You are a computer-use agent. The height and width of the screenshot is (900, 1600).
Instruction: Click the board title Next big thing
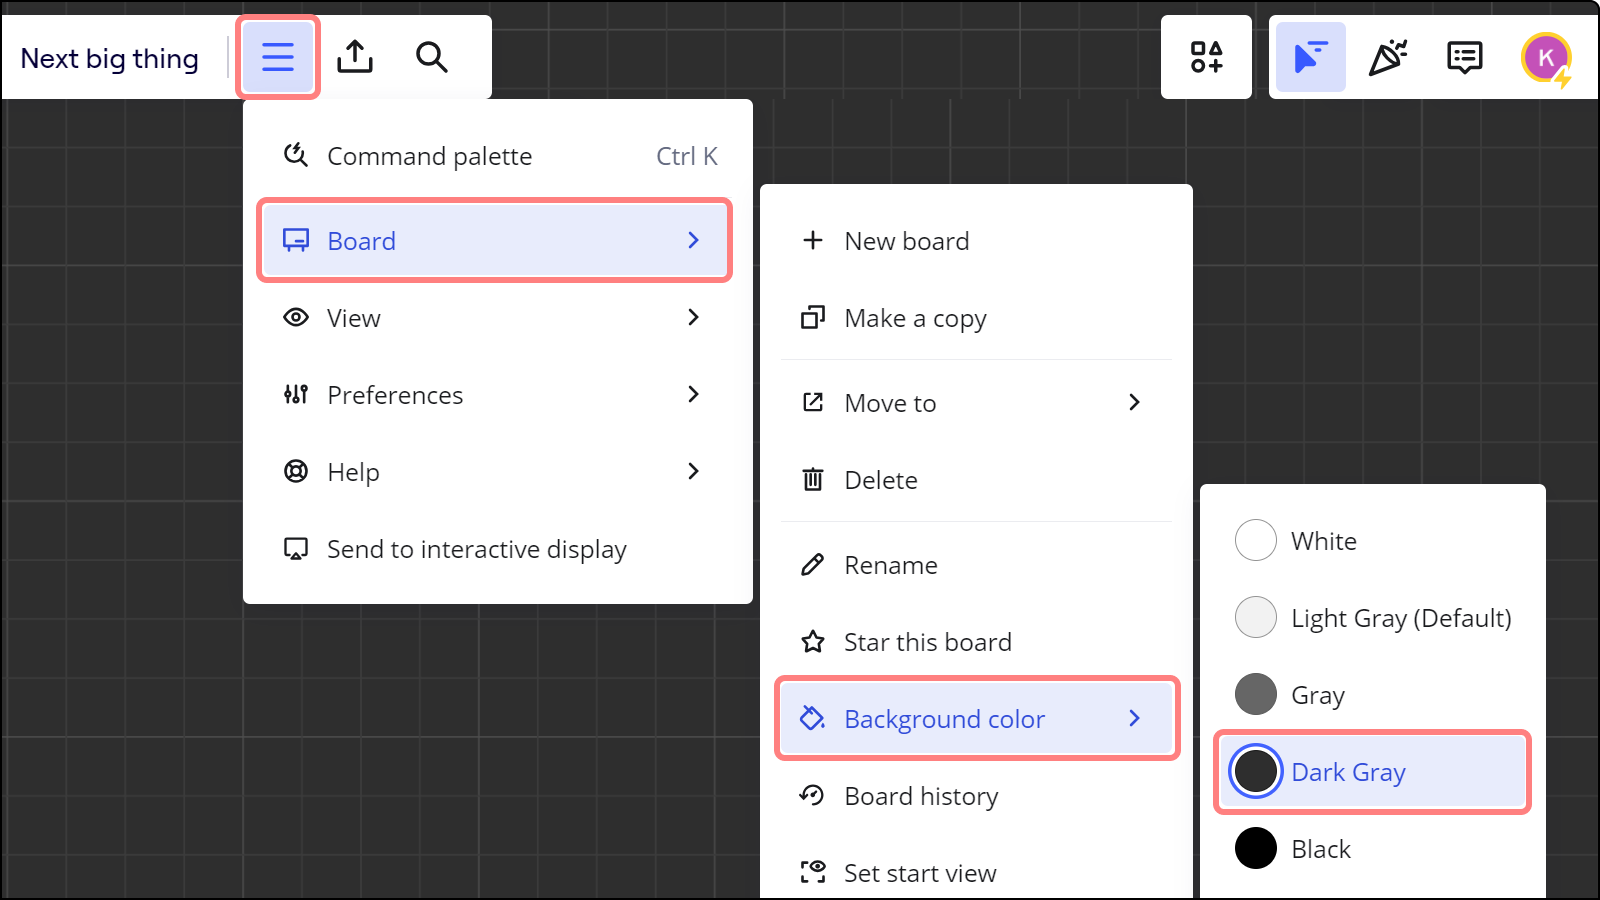click(x=110, y=59)
